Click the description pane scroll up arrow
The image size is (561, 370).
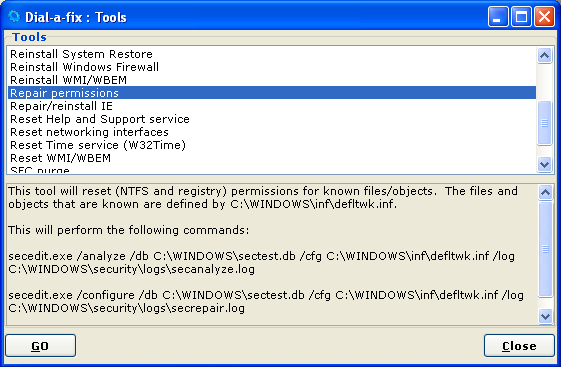pyautogui.click(x=545, y=193)
